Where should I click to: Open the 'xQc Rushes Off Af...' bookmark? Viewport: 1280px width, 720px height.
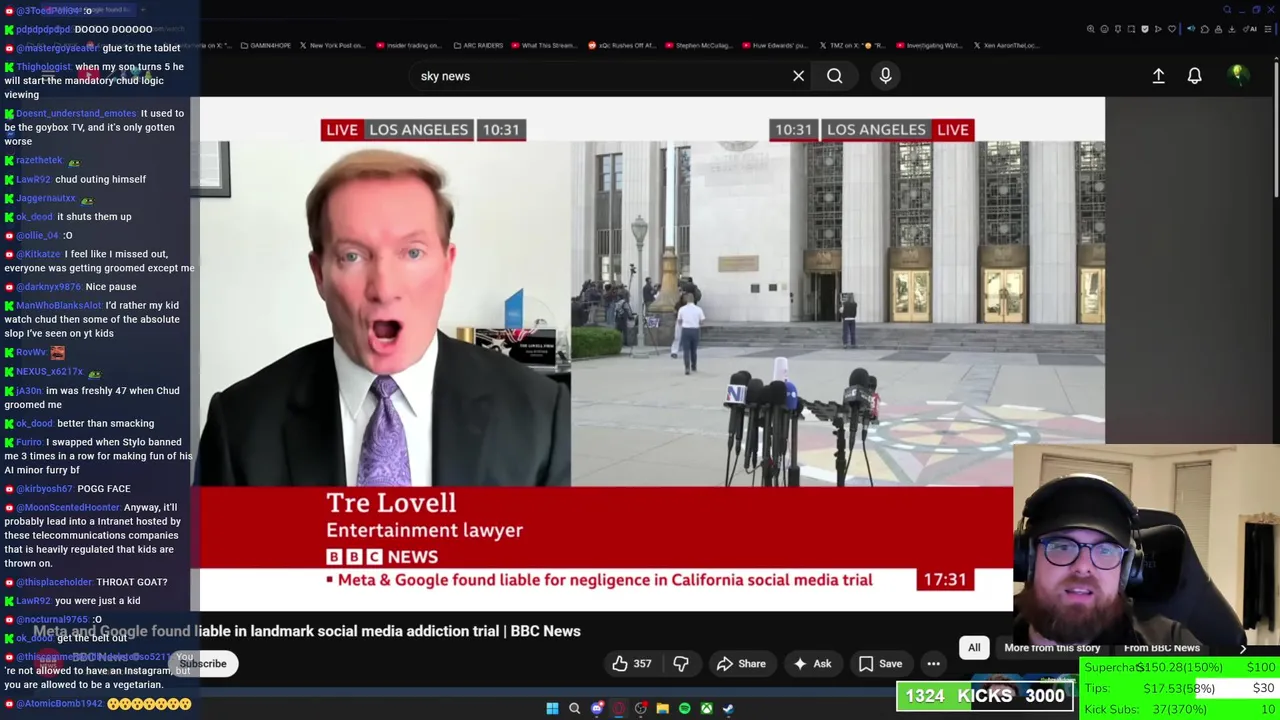point(622,45)
